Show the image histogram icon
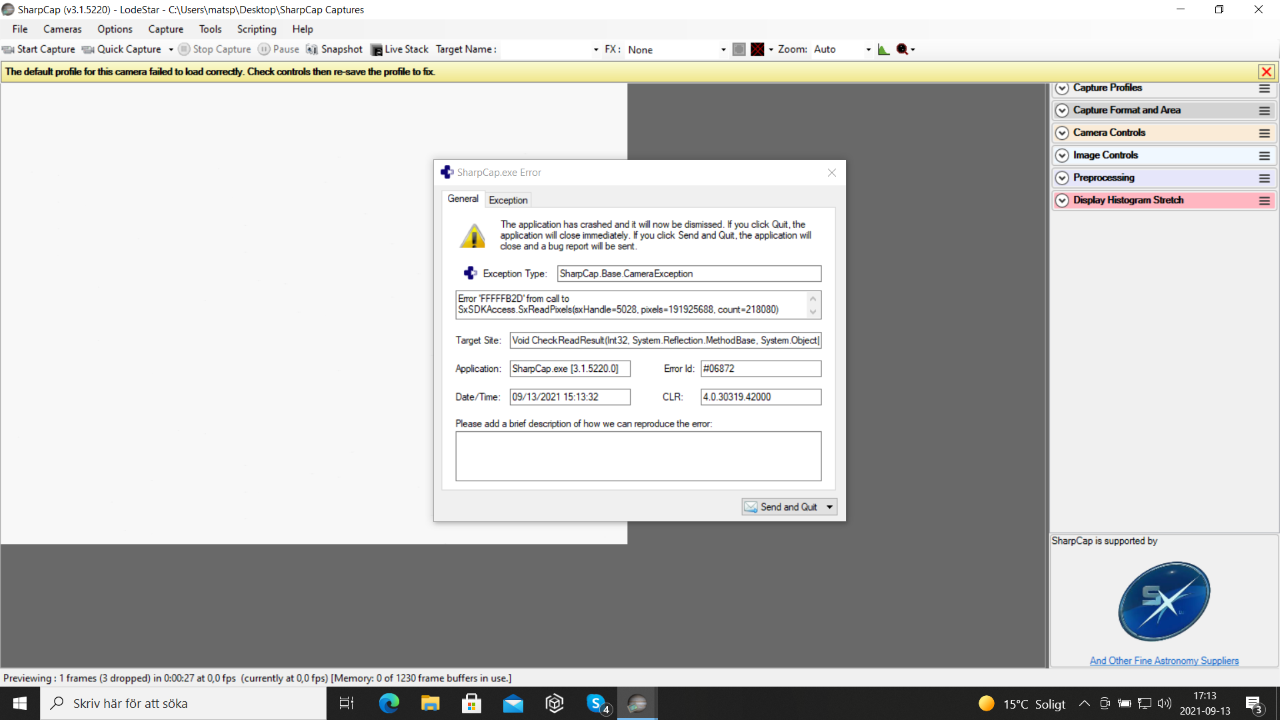The image size is (1280, 720). click(x=884, y=49)
